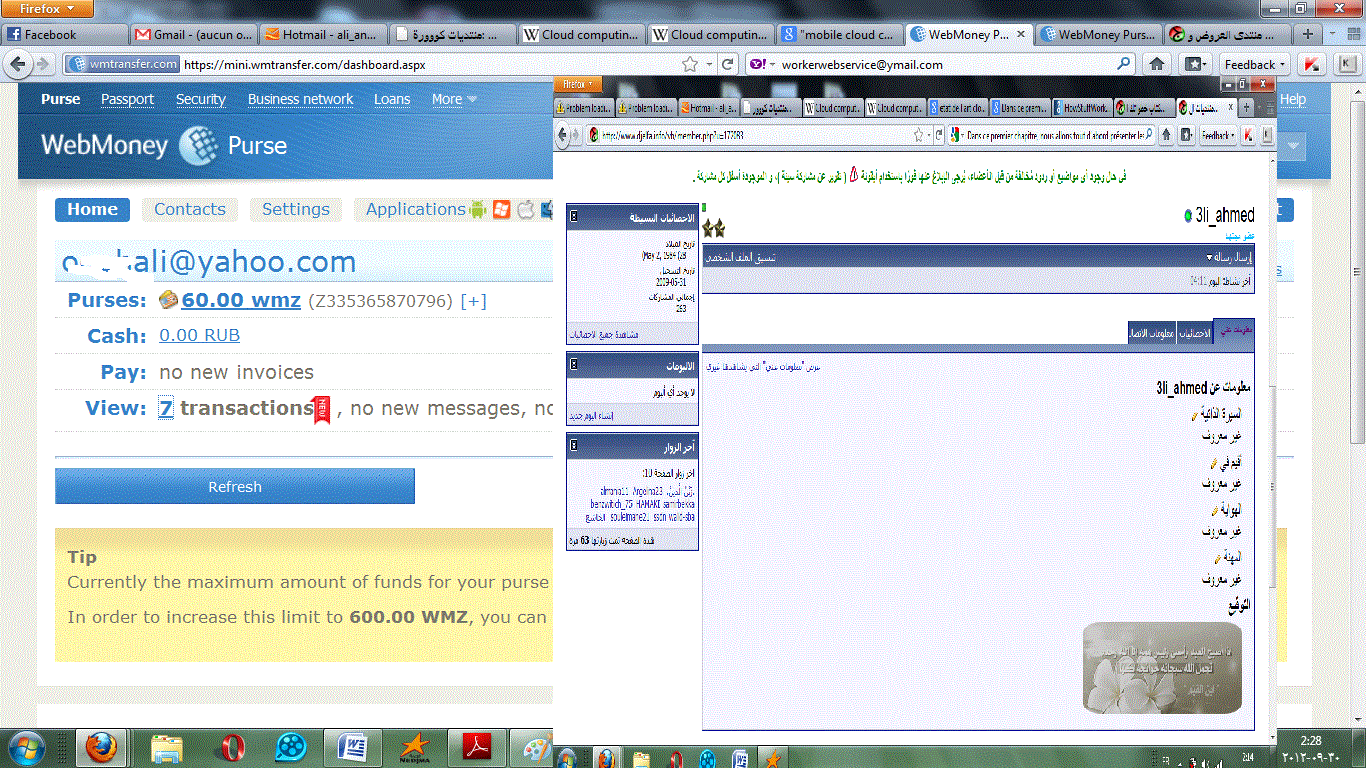Open the Home page button in the outer Firefox toolbar
This screenshot has width=1366, height=768.
pos(1157,64)
